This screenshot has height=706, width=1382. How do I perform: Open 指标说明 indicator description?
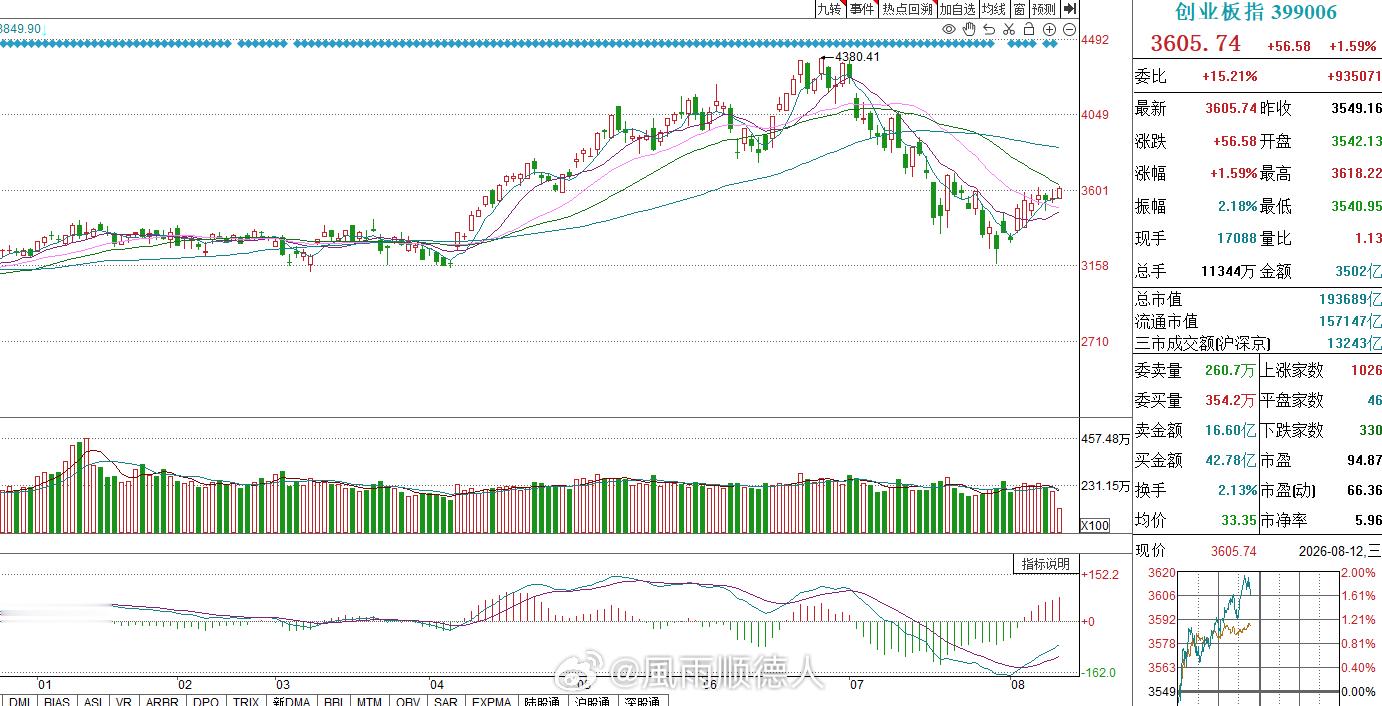pos(1046,564)
